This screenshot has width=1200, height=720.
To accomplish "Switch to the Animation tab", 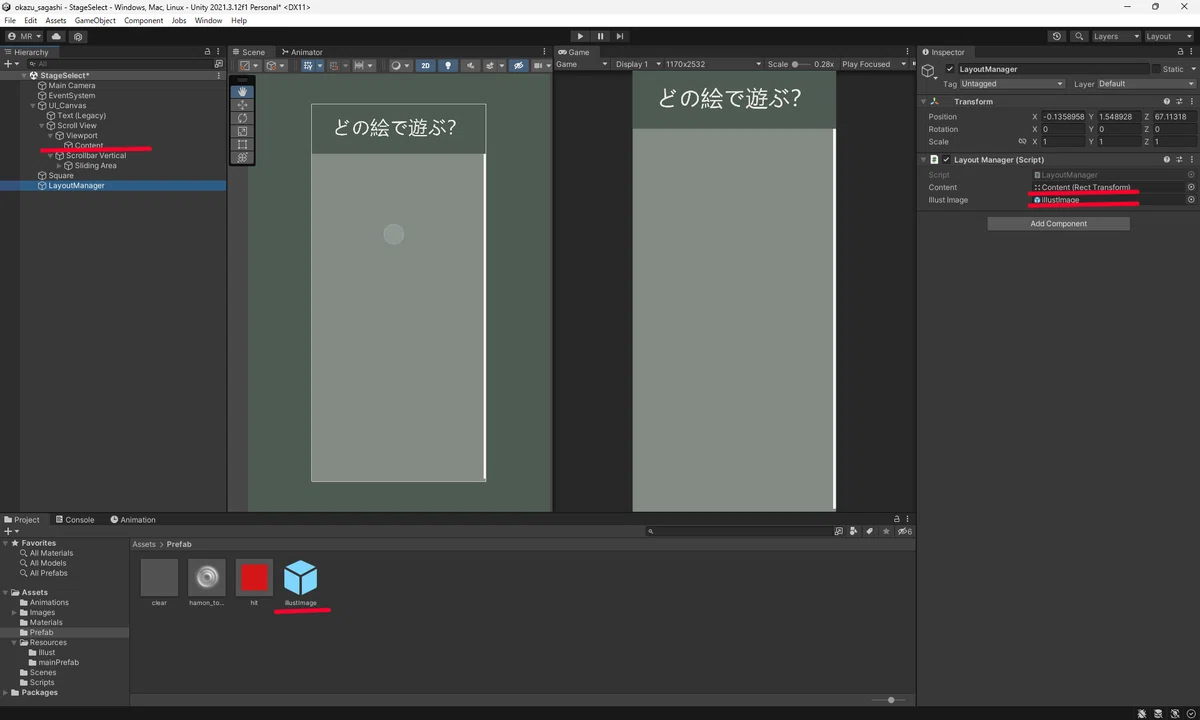I will pyautogui.click(x=133, y=520).
